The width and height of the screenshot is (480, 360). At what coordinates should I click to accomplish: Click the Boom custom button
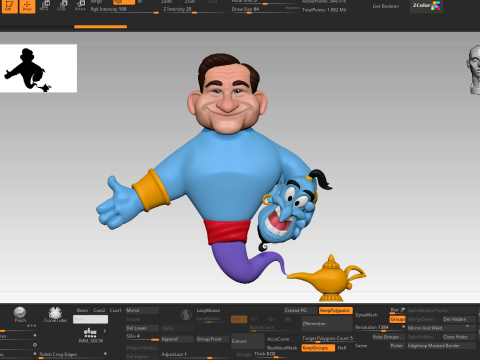click(82, 310)
